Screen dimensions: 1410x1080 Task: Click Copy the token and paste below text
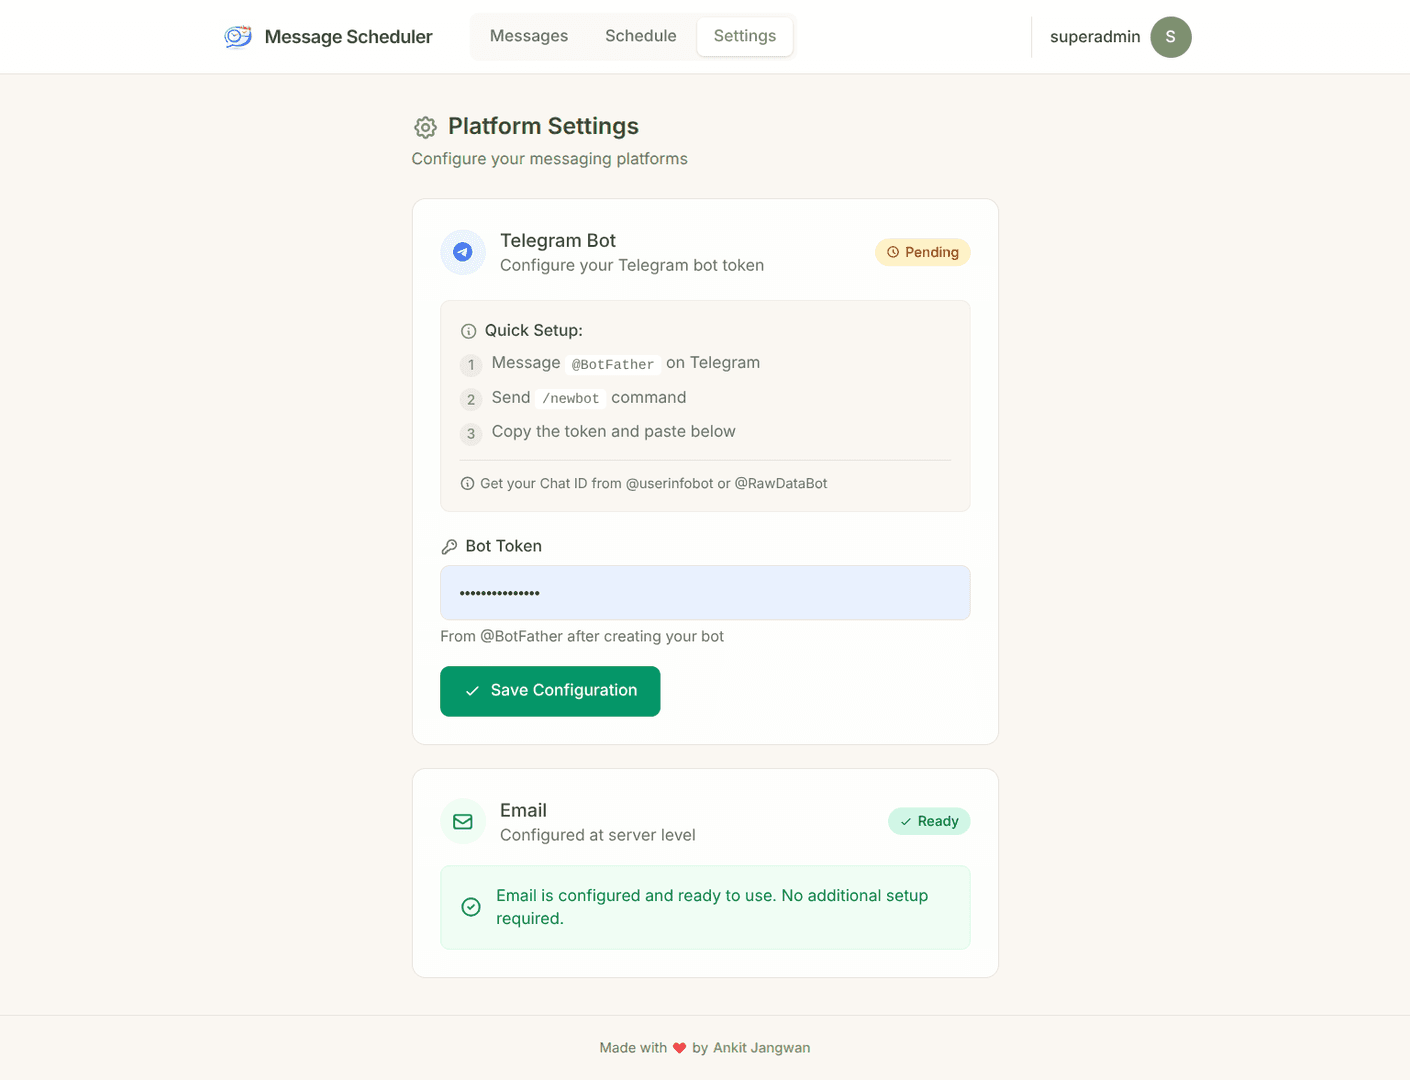click(x=613, y=432)
